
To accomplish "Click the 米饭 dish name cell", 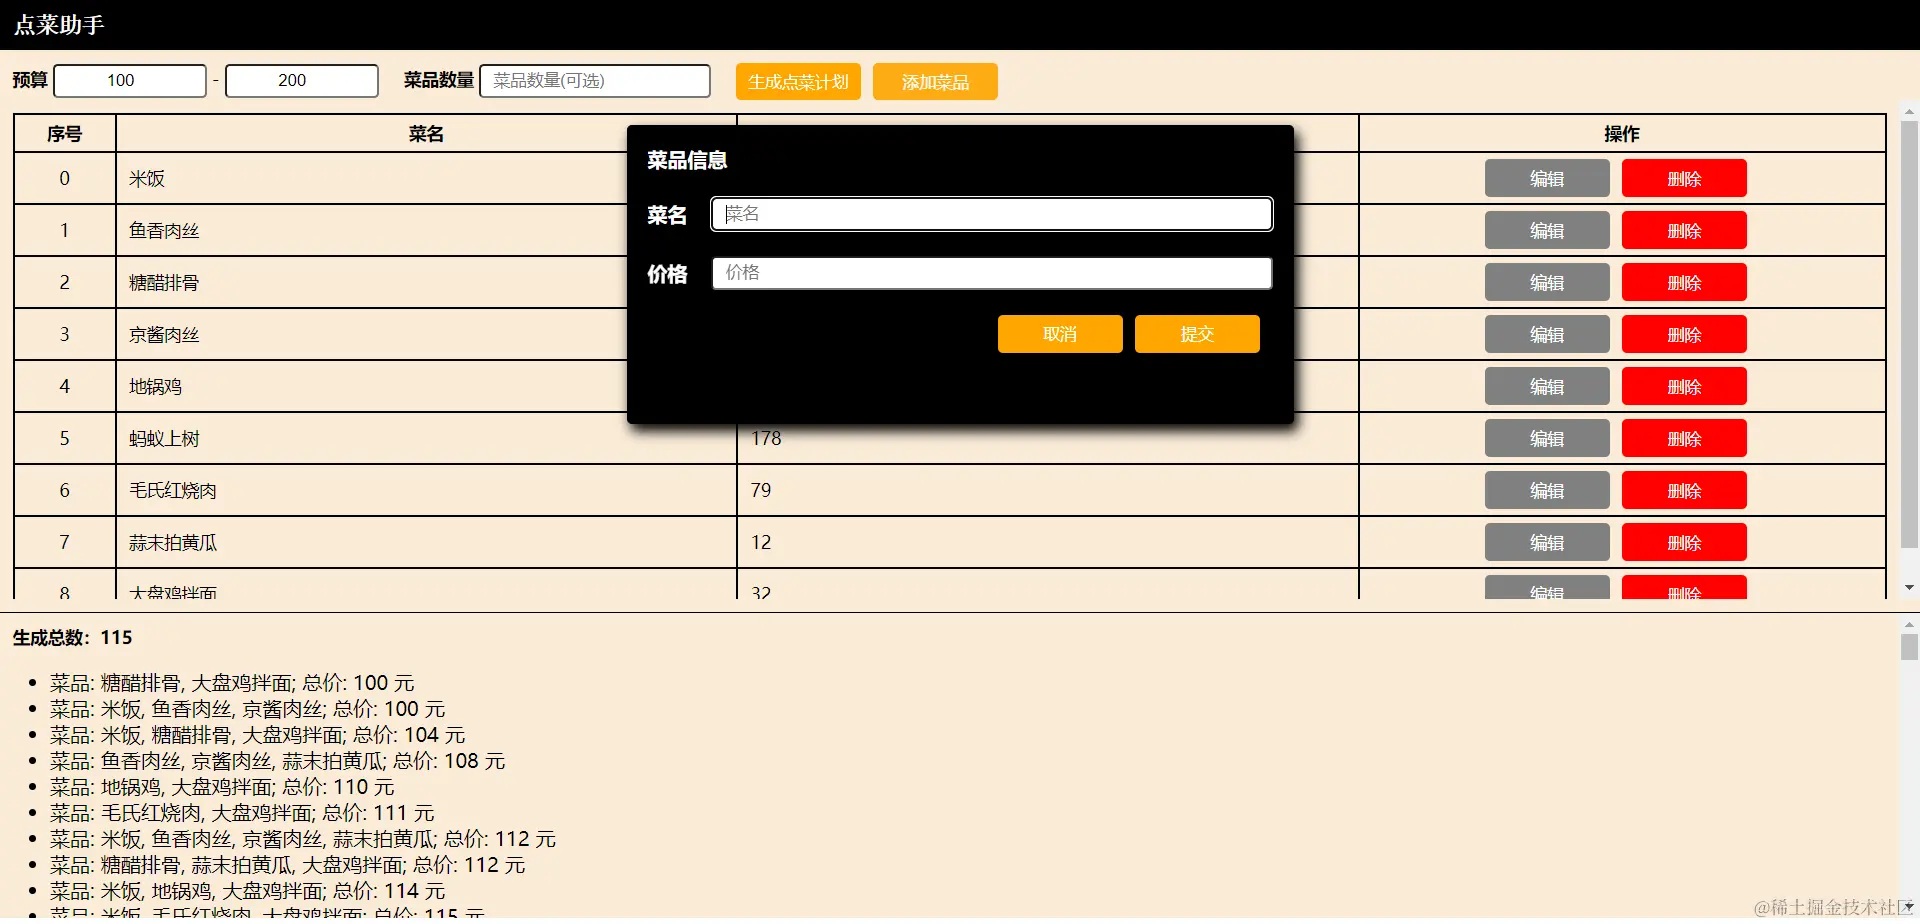I will coord(372,179).
